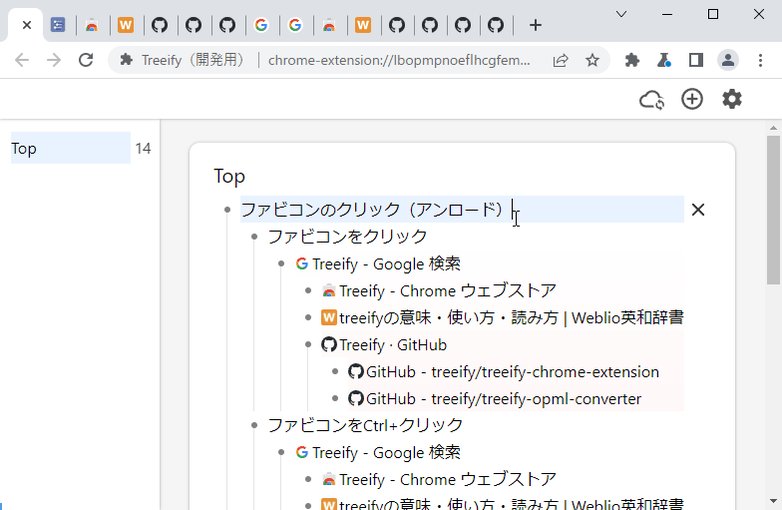Image resolution: width=782 pixels, height=510 pixels.
Task: Switch to the first Google tab
Action: [x=261, y=25]
